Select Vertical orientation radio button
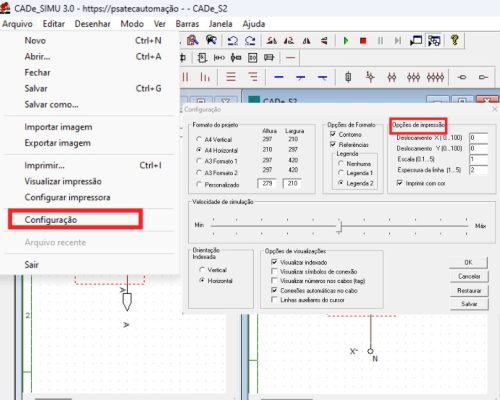This screenshot has height=400, width=500. (202, 269)
